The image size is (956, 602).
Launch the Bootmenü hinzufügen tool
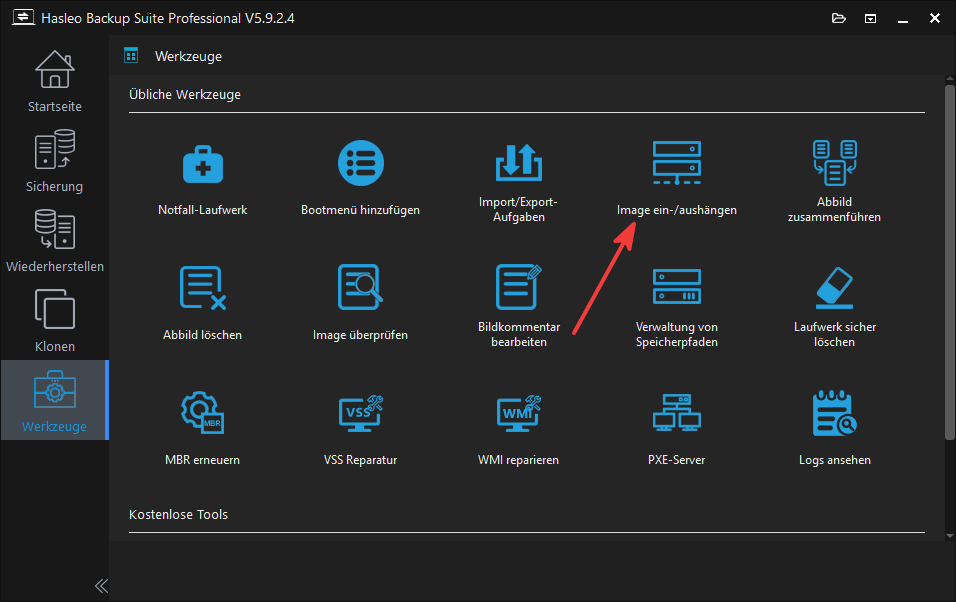pyautogui.click(x=360, y=180)
